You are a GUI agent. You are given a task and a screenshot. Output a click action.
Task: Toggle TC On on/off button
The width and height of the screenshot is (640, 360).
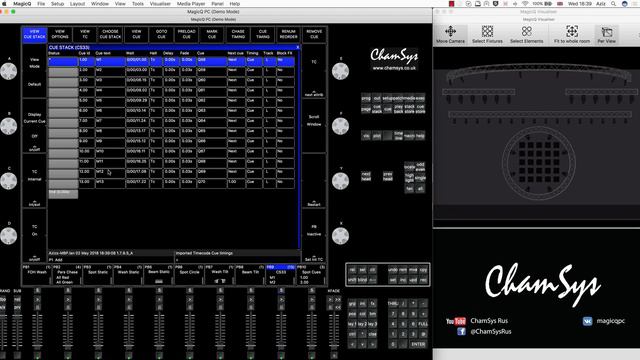click(x=34, y=236)
